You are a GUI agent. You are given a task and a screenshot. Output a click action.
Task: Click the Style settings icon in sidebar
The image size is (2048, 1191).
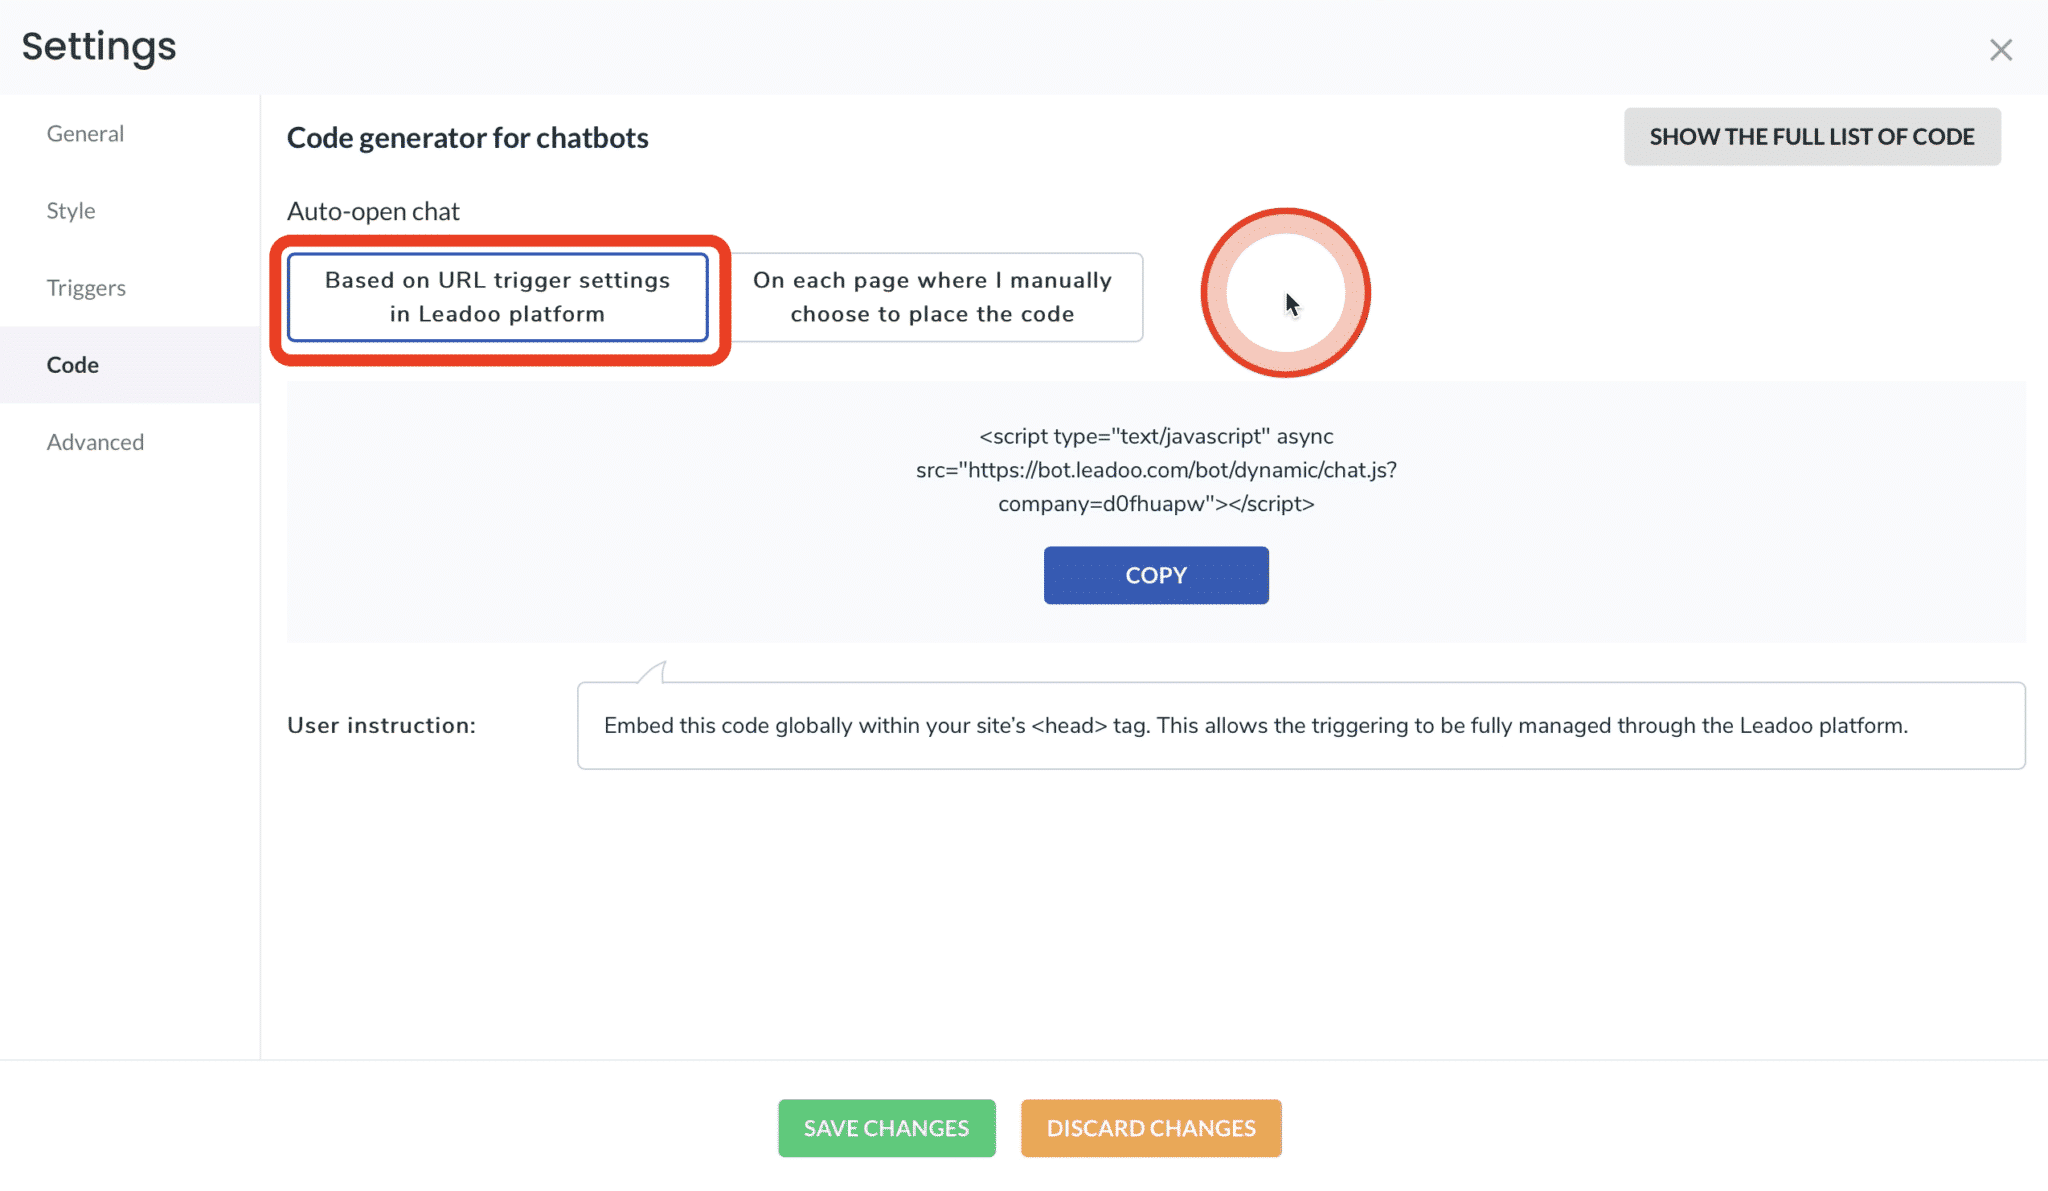pos(69,210)
